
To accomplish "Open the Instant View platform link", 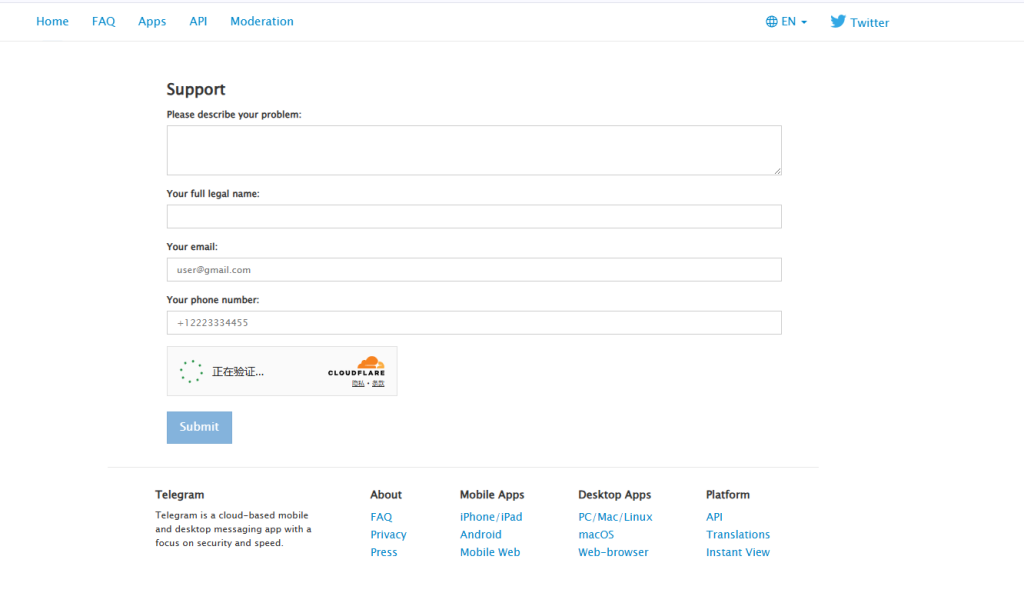I will coord(737,552).
